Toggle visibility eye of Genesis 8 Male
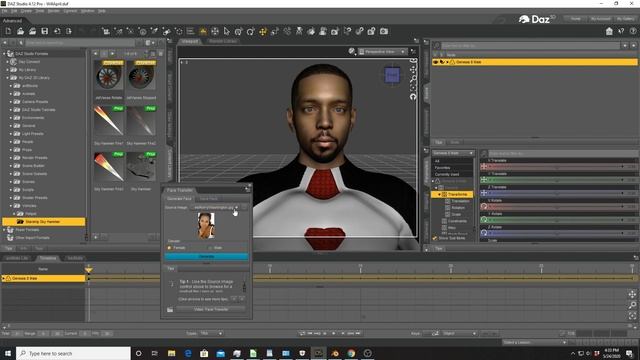 (436, 62)
